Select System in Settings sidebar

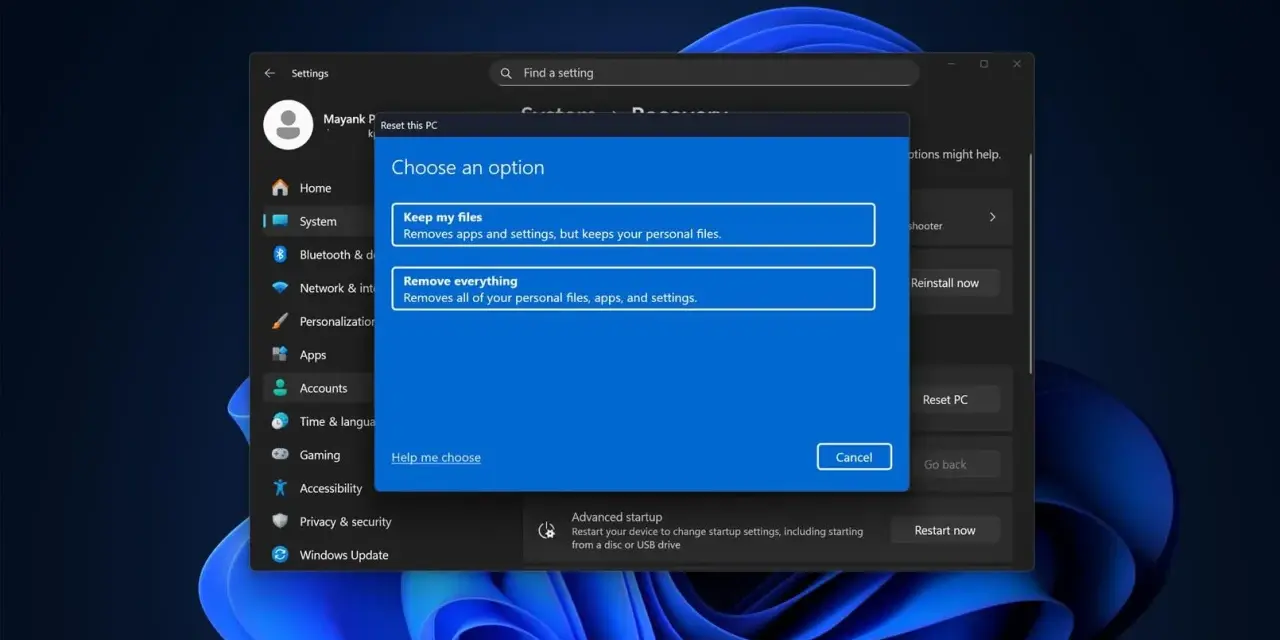[x=318, y=221]
